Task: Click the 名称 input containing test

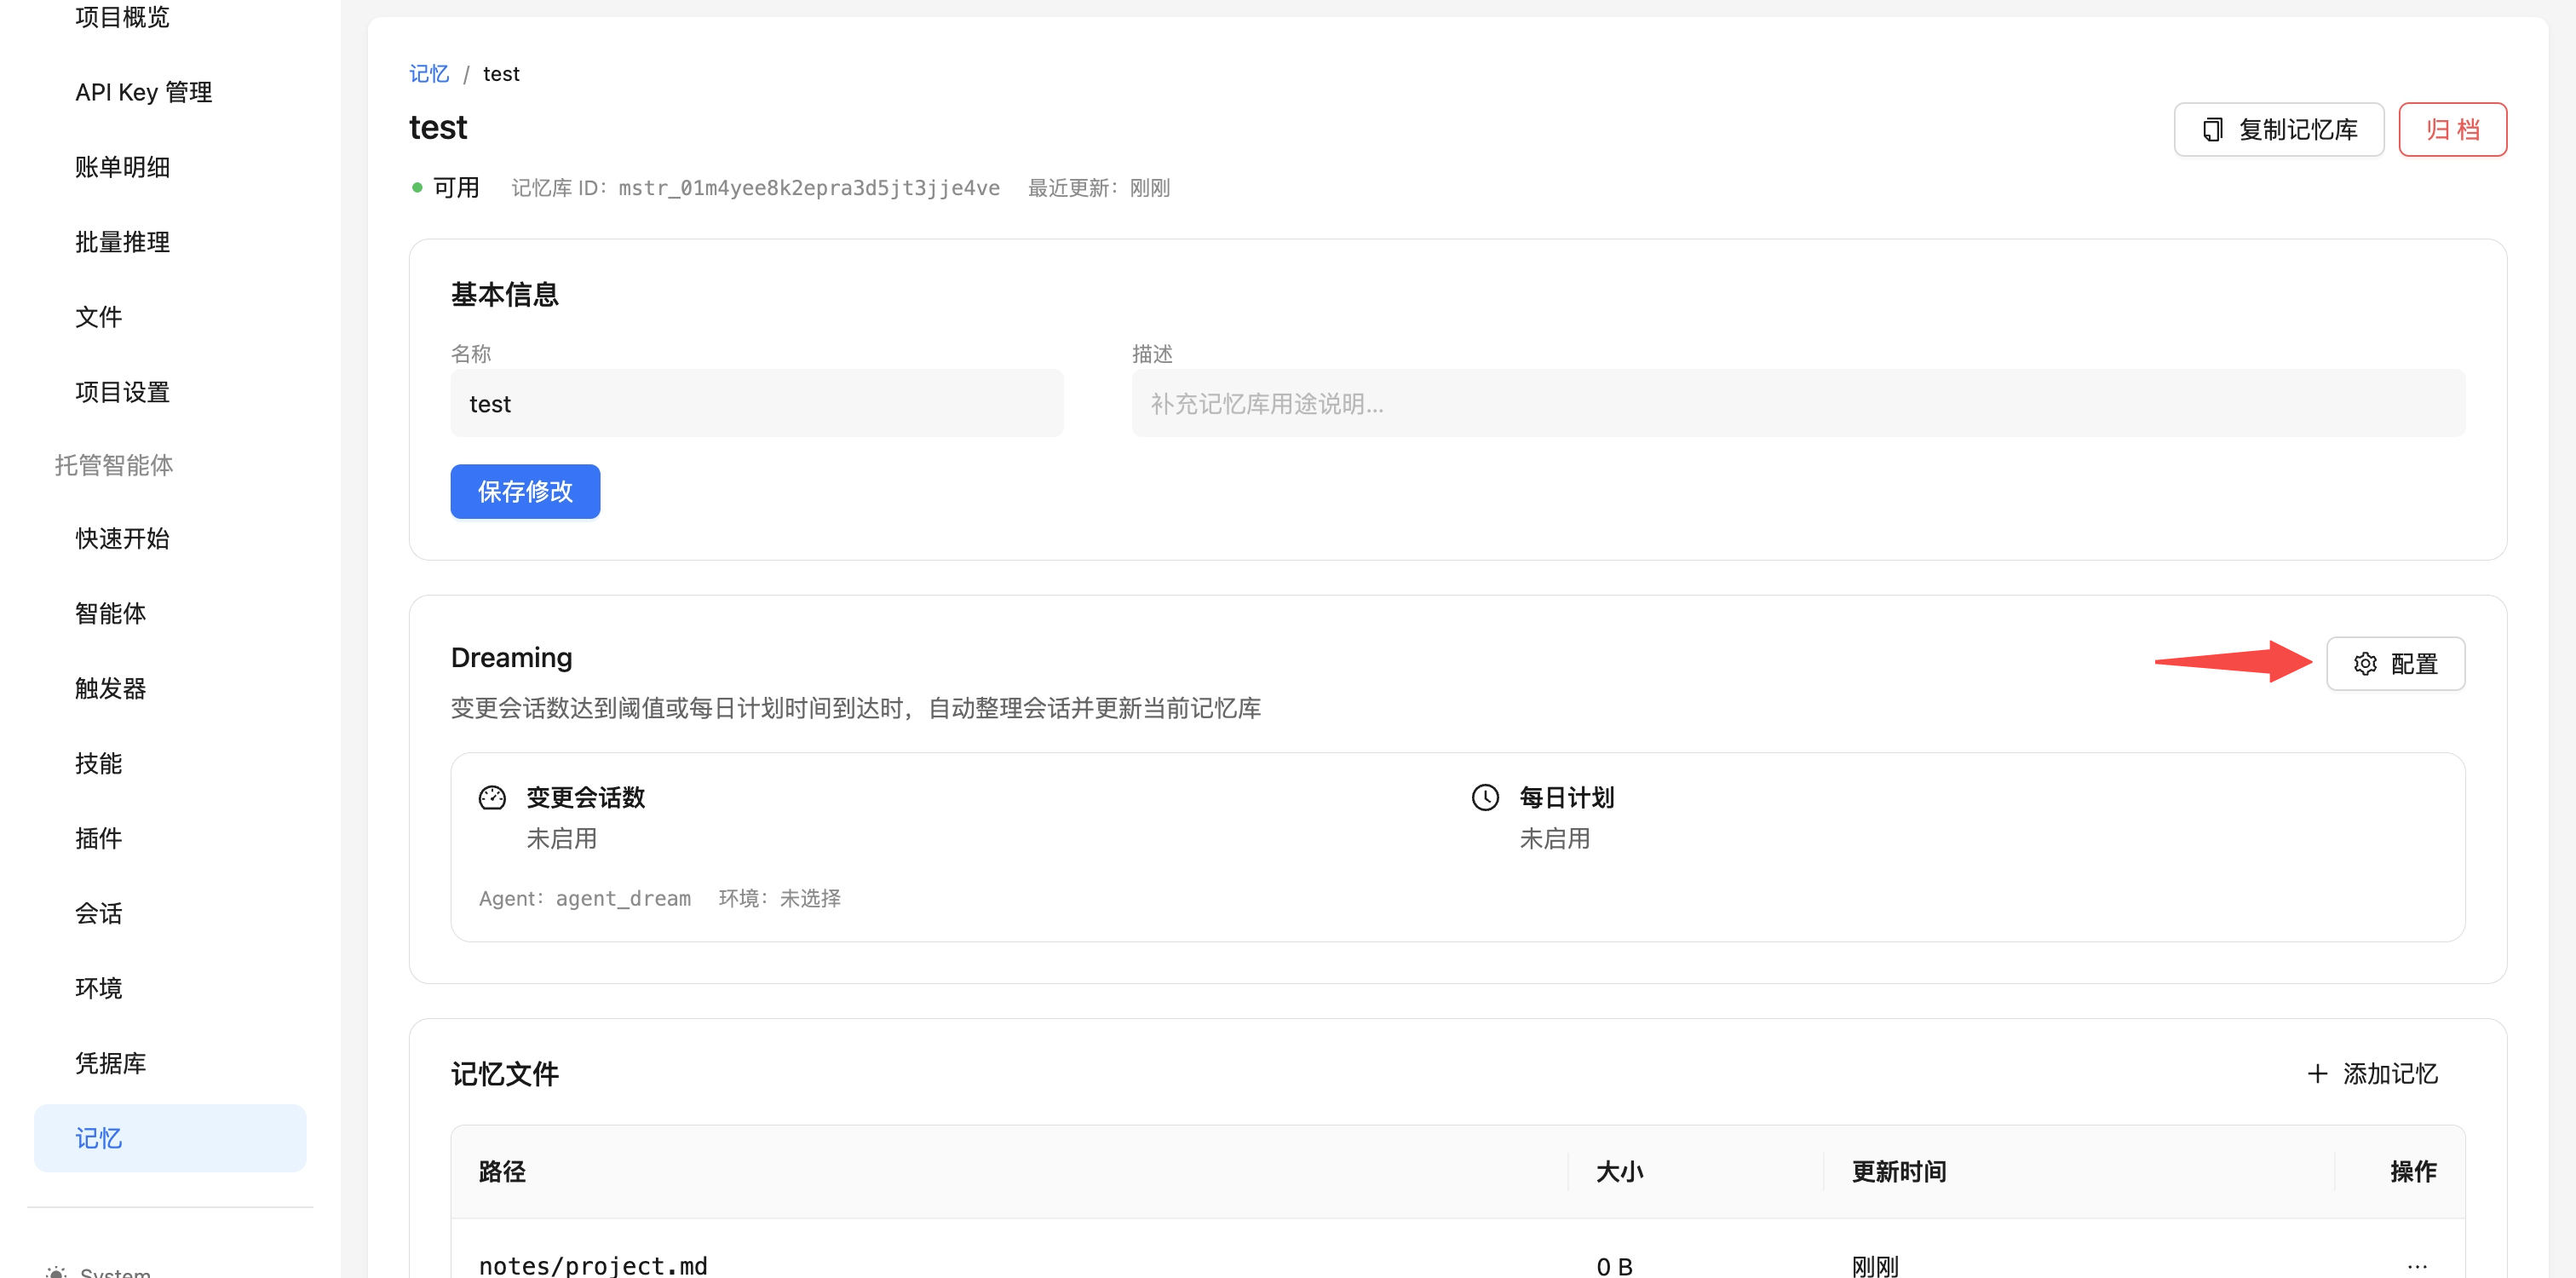Action: [757, 404]
